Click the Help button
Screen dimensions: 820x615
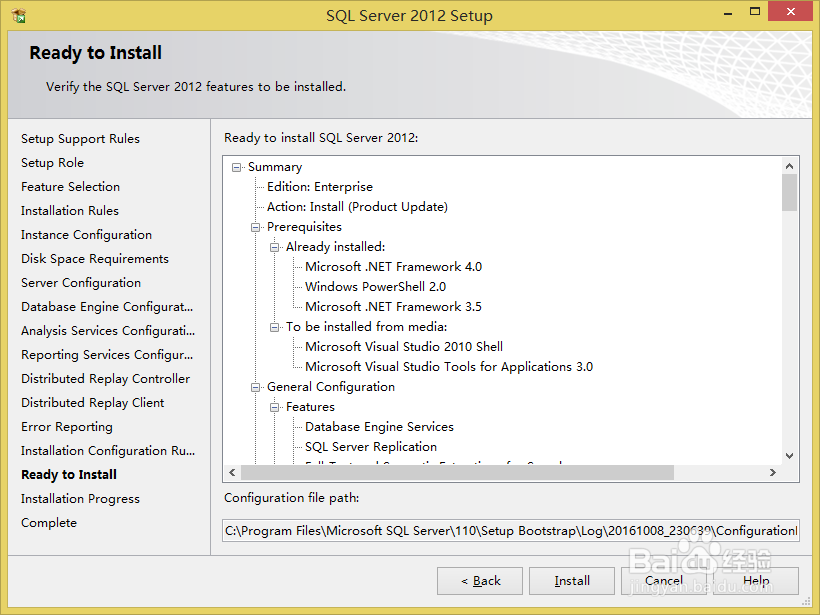[x=757, y=581]
